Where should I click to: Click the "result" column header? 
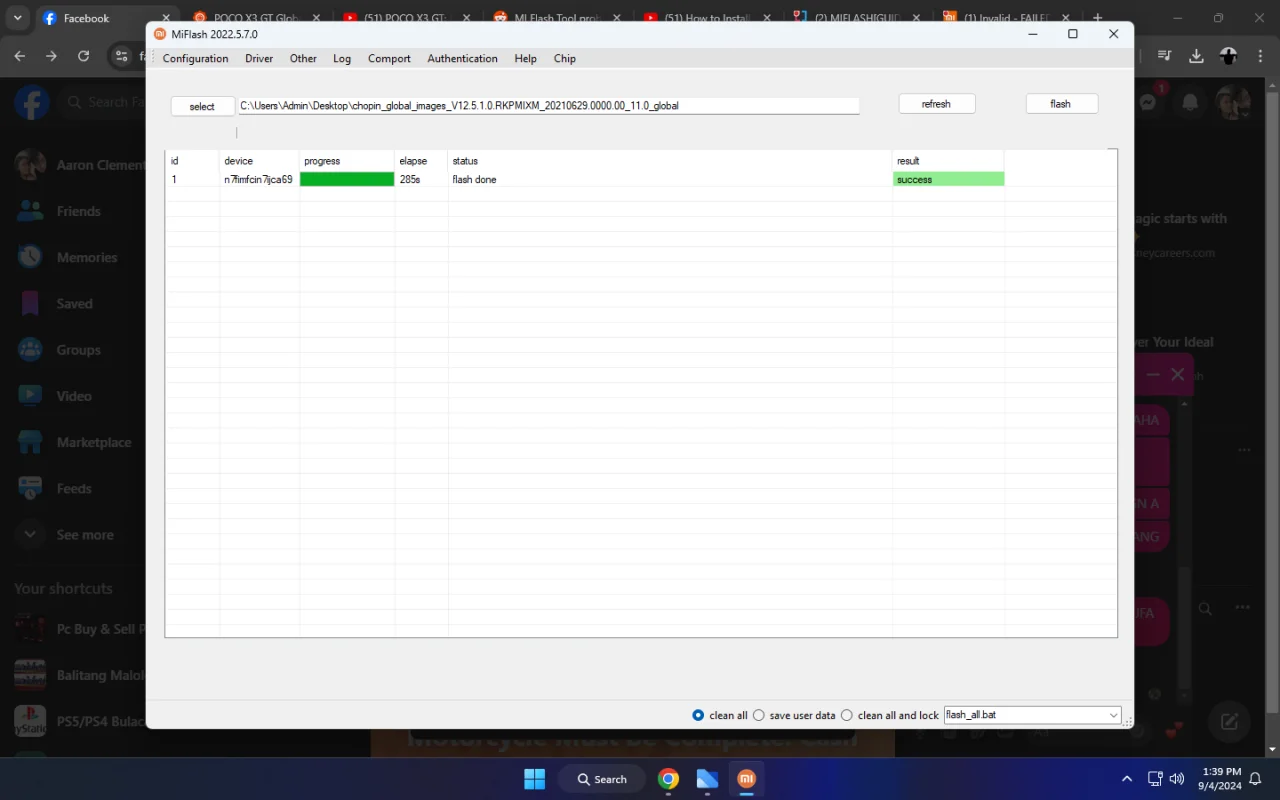(948, 160)
